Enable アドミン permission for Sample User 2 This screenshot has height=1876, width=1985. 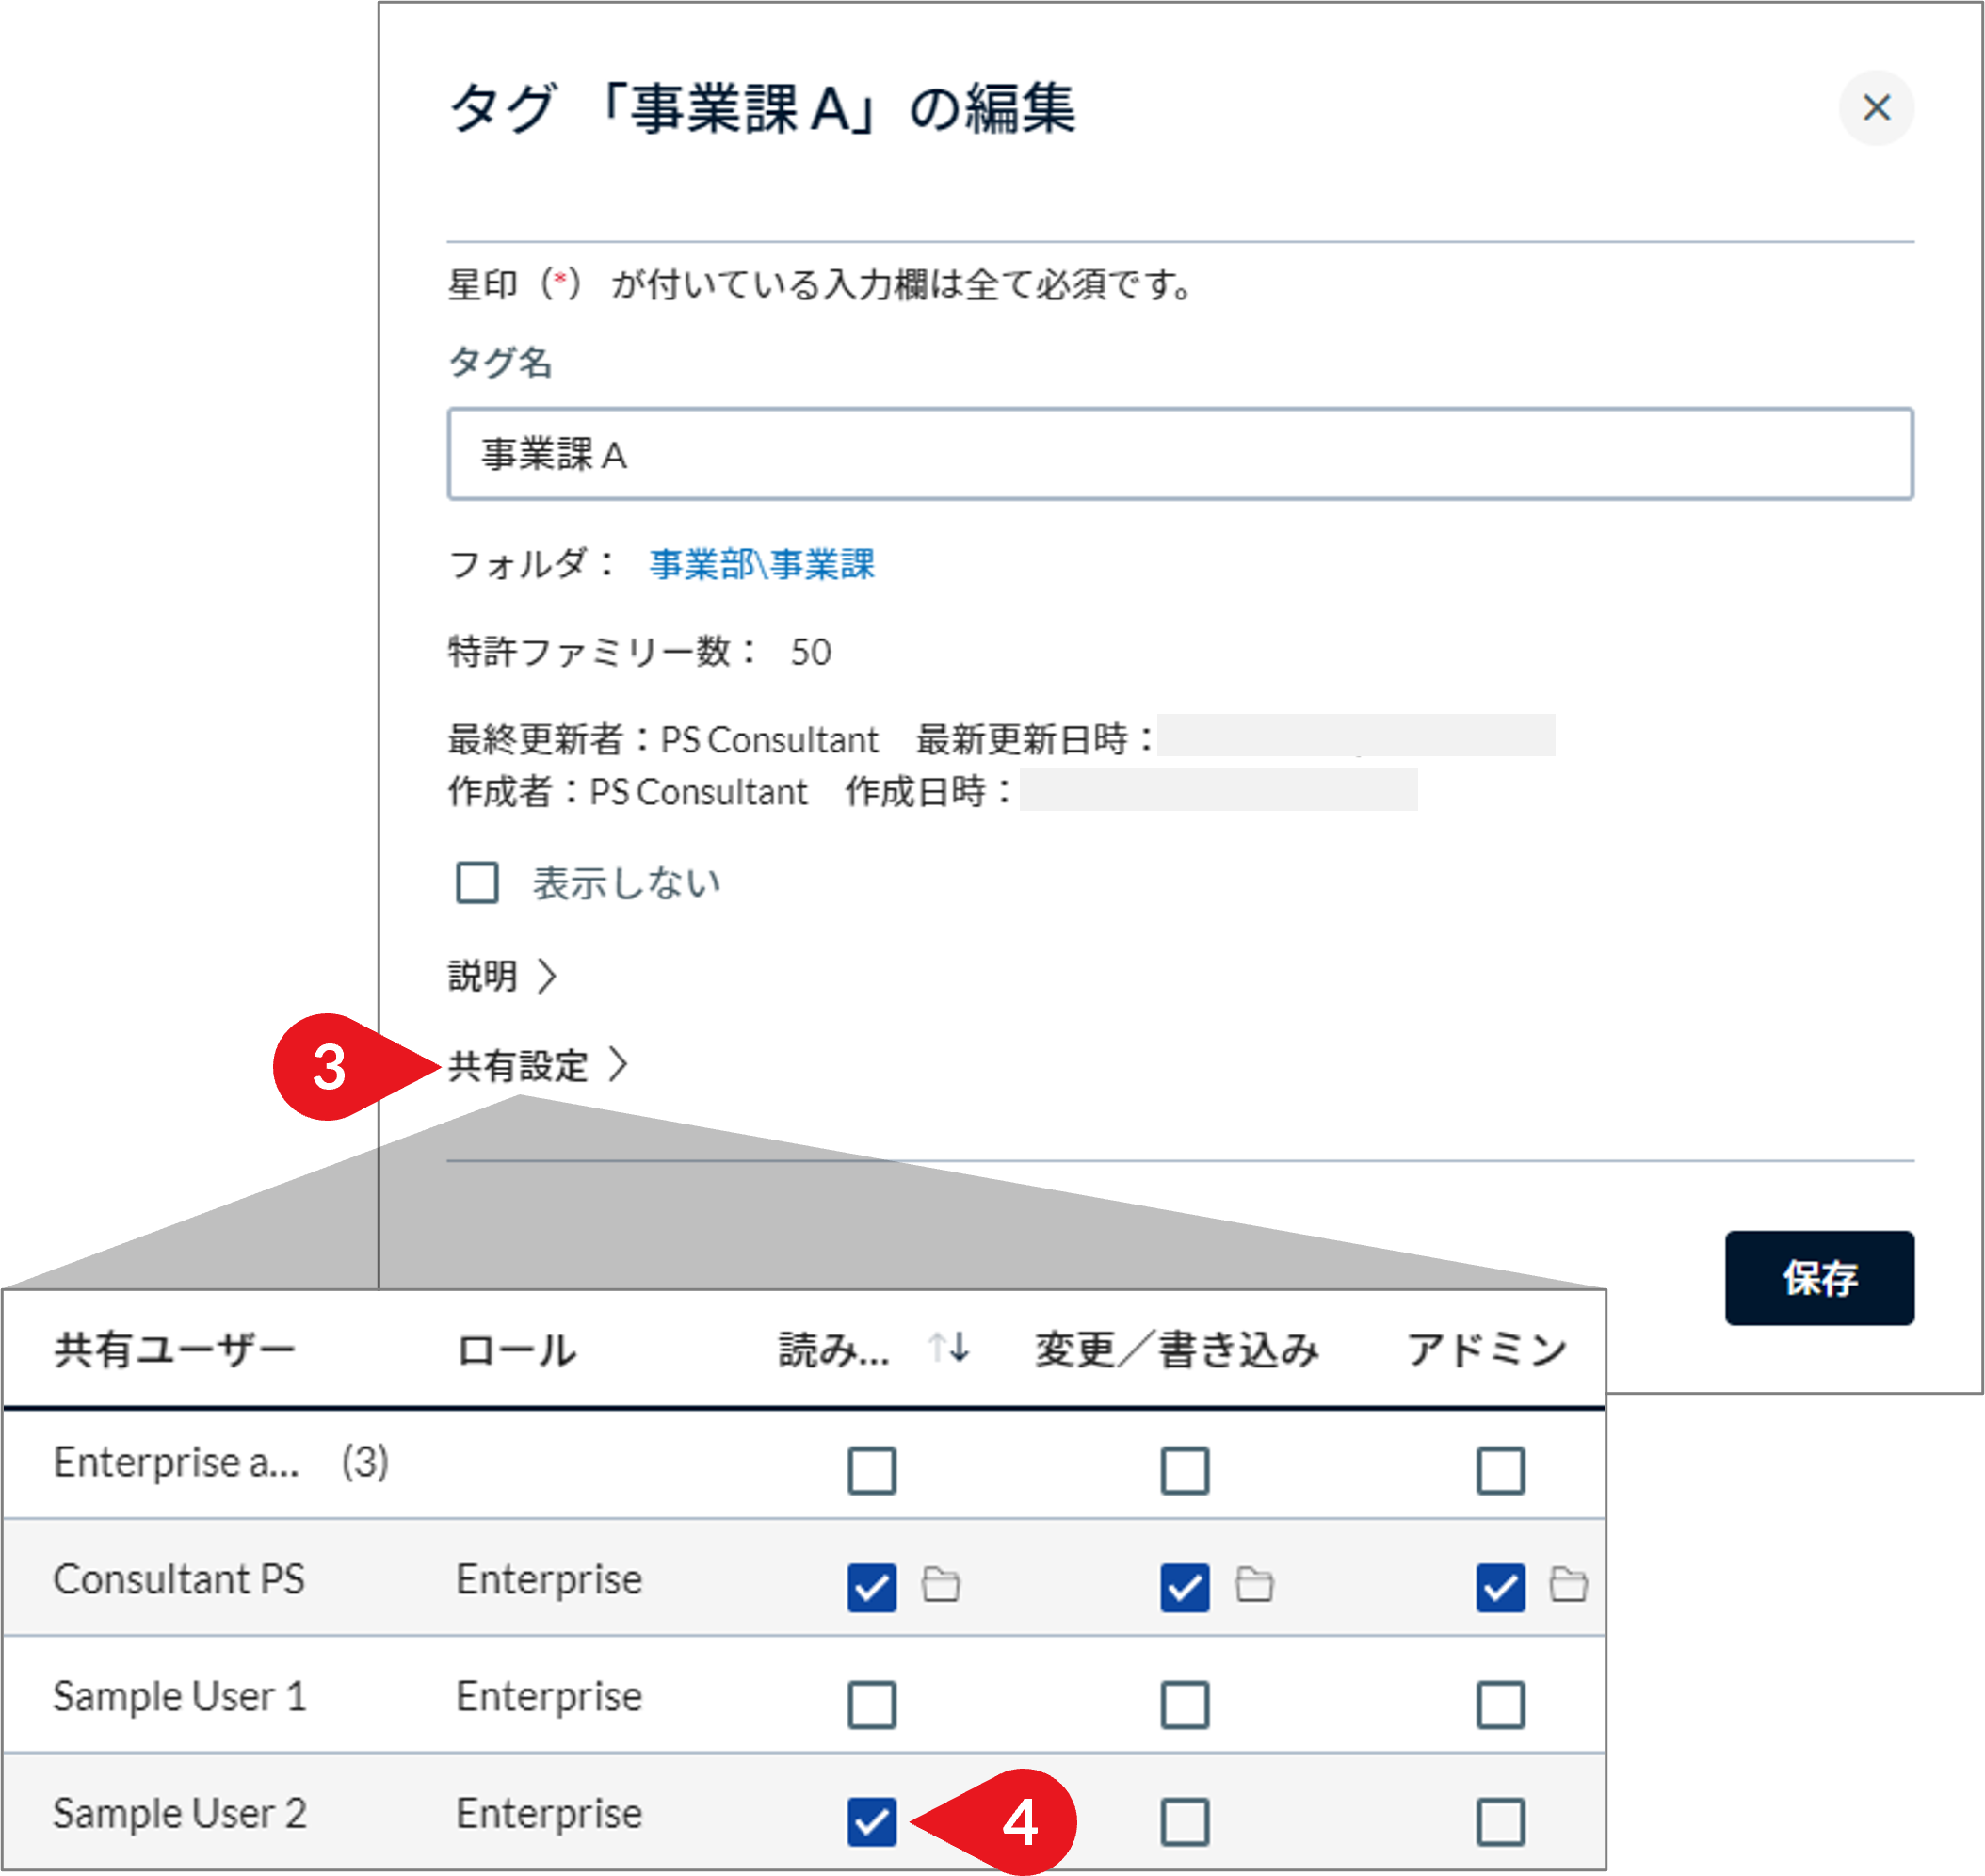click(1499, 1821)
